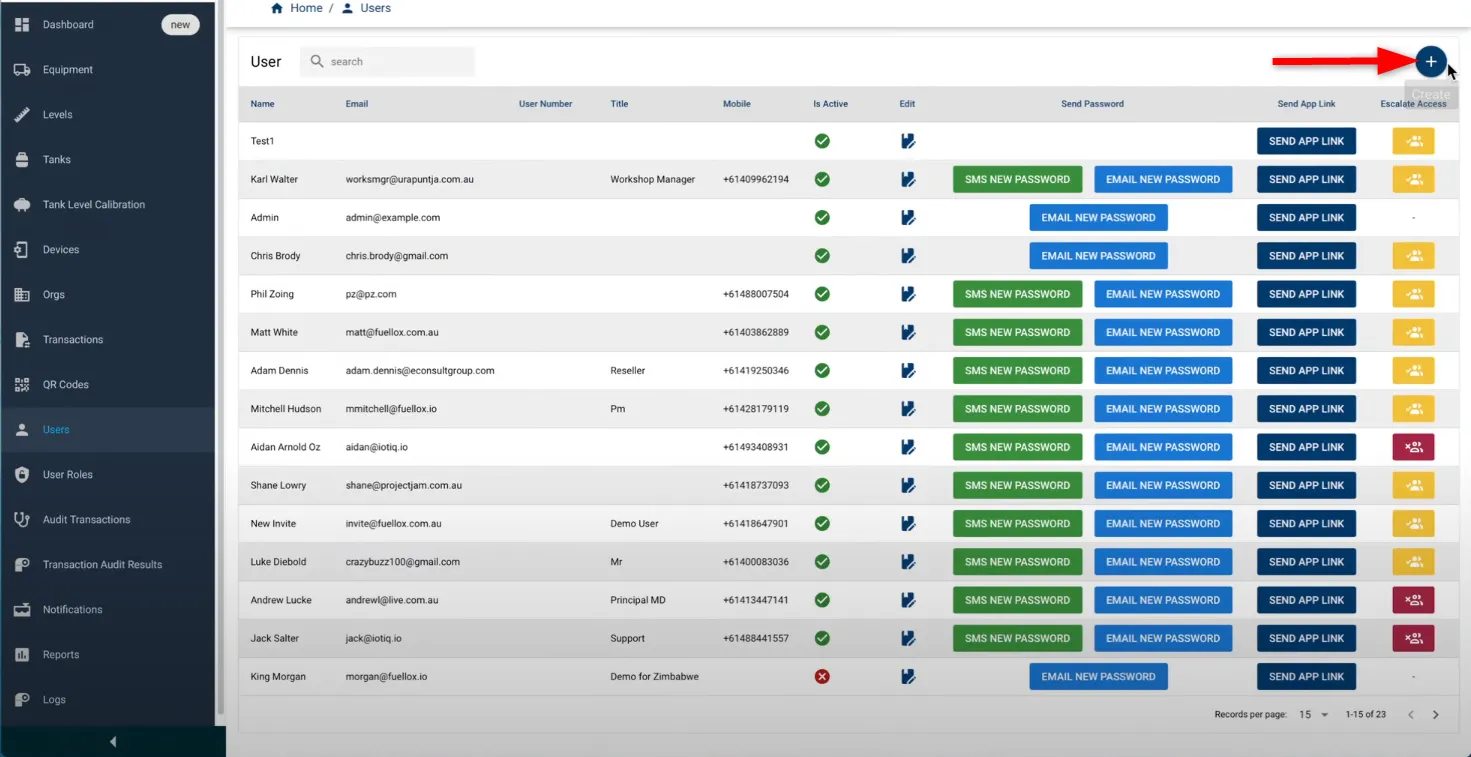
Task: Open Tanks in the sidebar
Action: pyautogui.click(x=107, y=160)
